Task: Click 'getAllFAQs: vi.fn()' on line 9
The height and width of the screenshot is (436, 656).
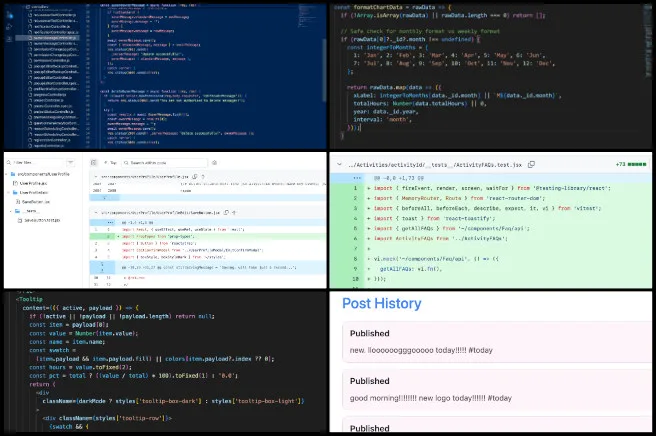Action: tap(411, 269)
